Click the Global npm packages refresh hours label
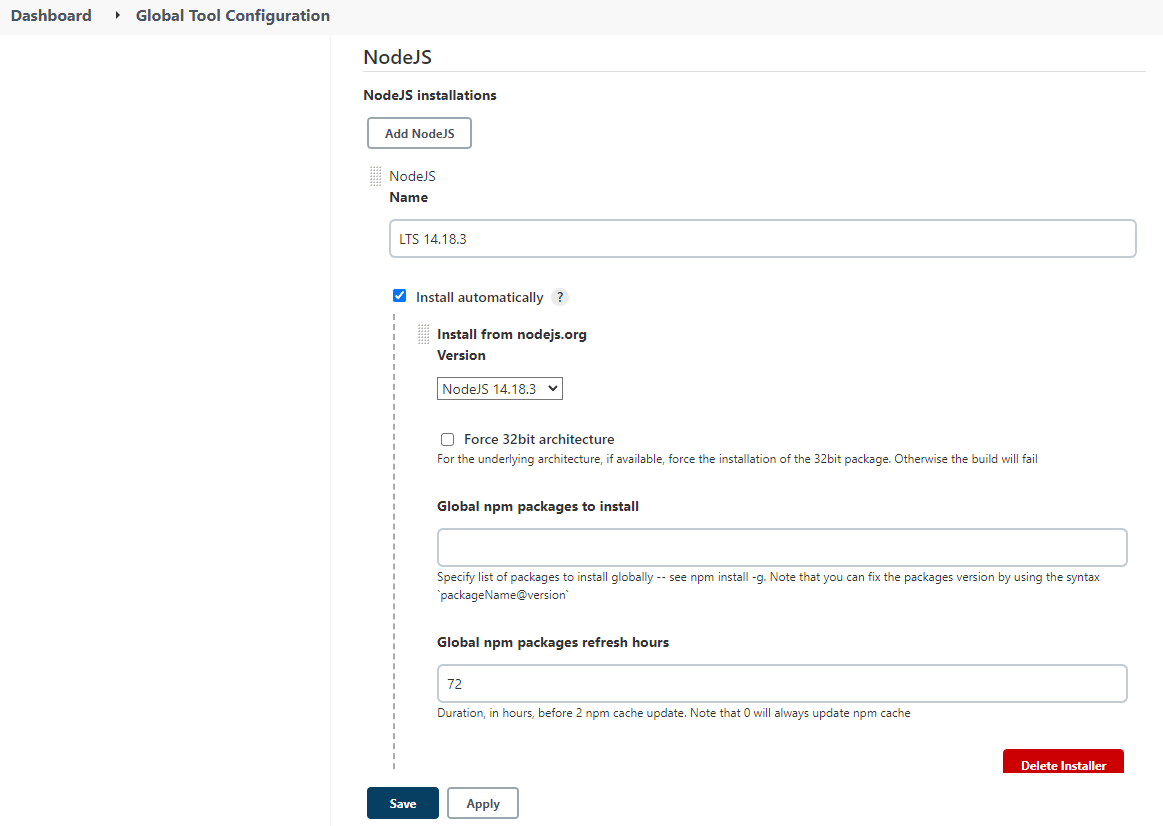The height and width of the screenshot is (826, 1163). click(553, 642)
